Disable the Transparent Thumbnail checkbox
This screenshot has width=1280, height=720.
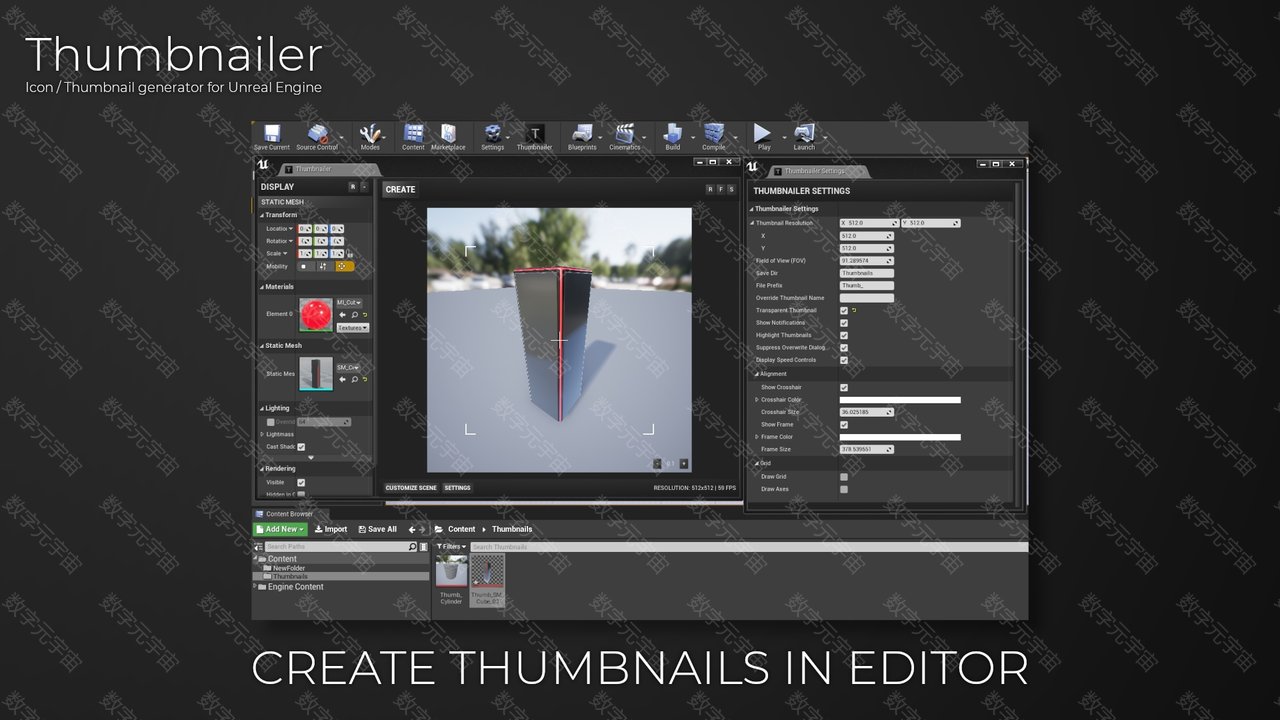(844, 311)
